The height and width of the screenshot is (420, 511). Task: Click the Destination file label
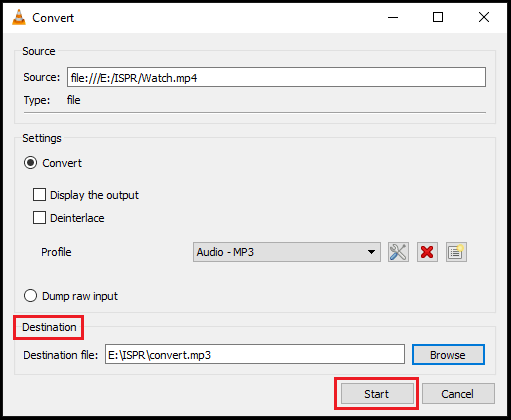point(60,355)
